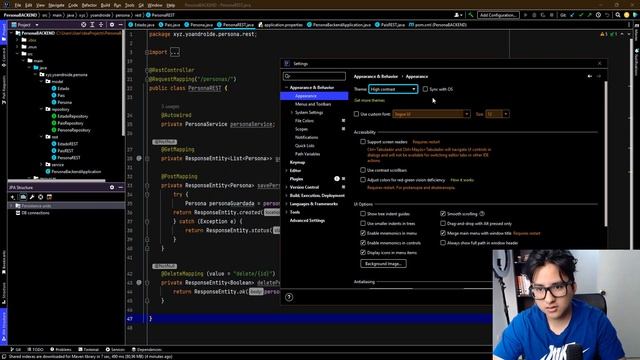Switch to the application.properties tab
Screen dimensions: 640x360
pyautogui.click(x=280, y=25)
